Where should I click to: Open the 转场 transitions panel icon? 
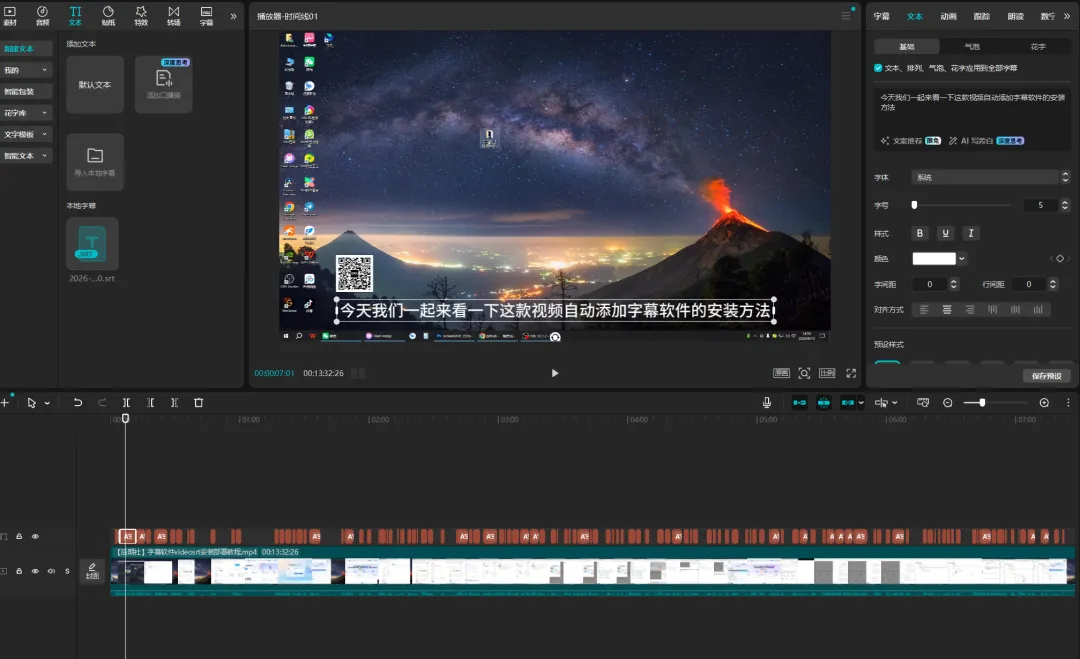coord(174,15)
